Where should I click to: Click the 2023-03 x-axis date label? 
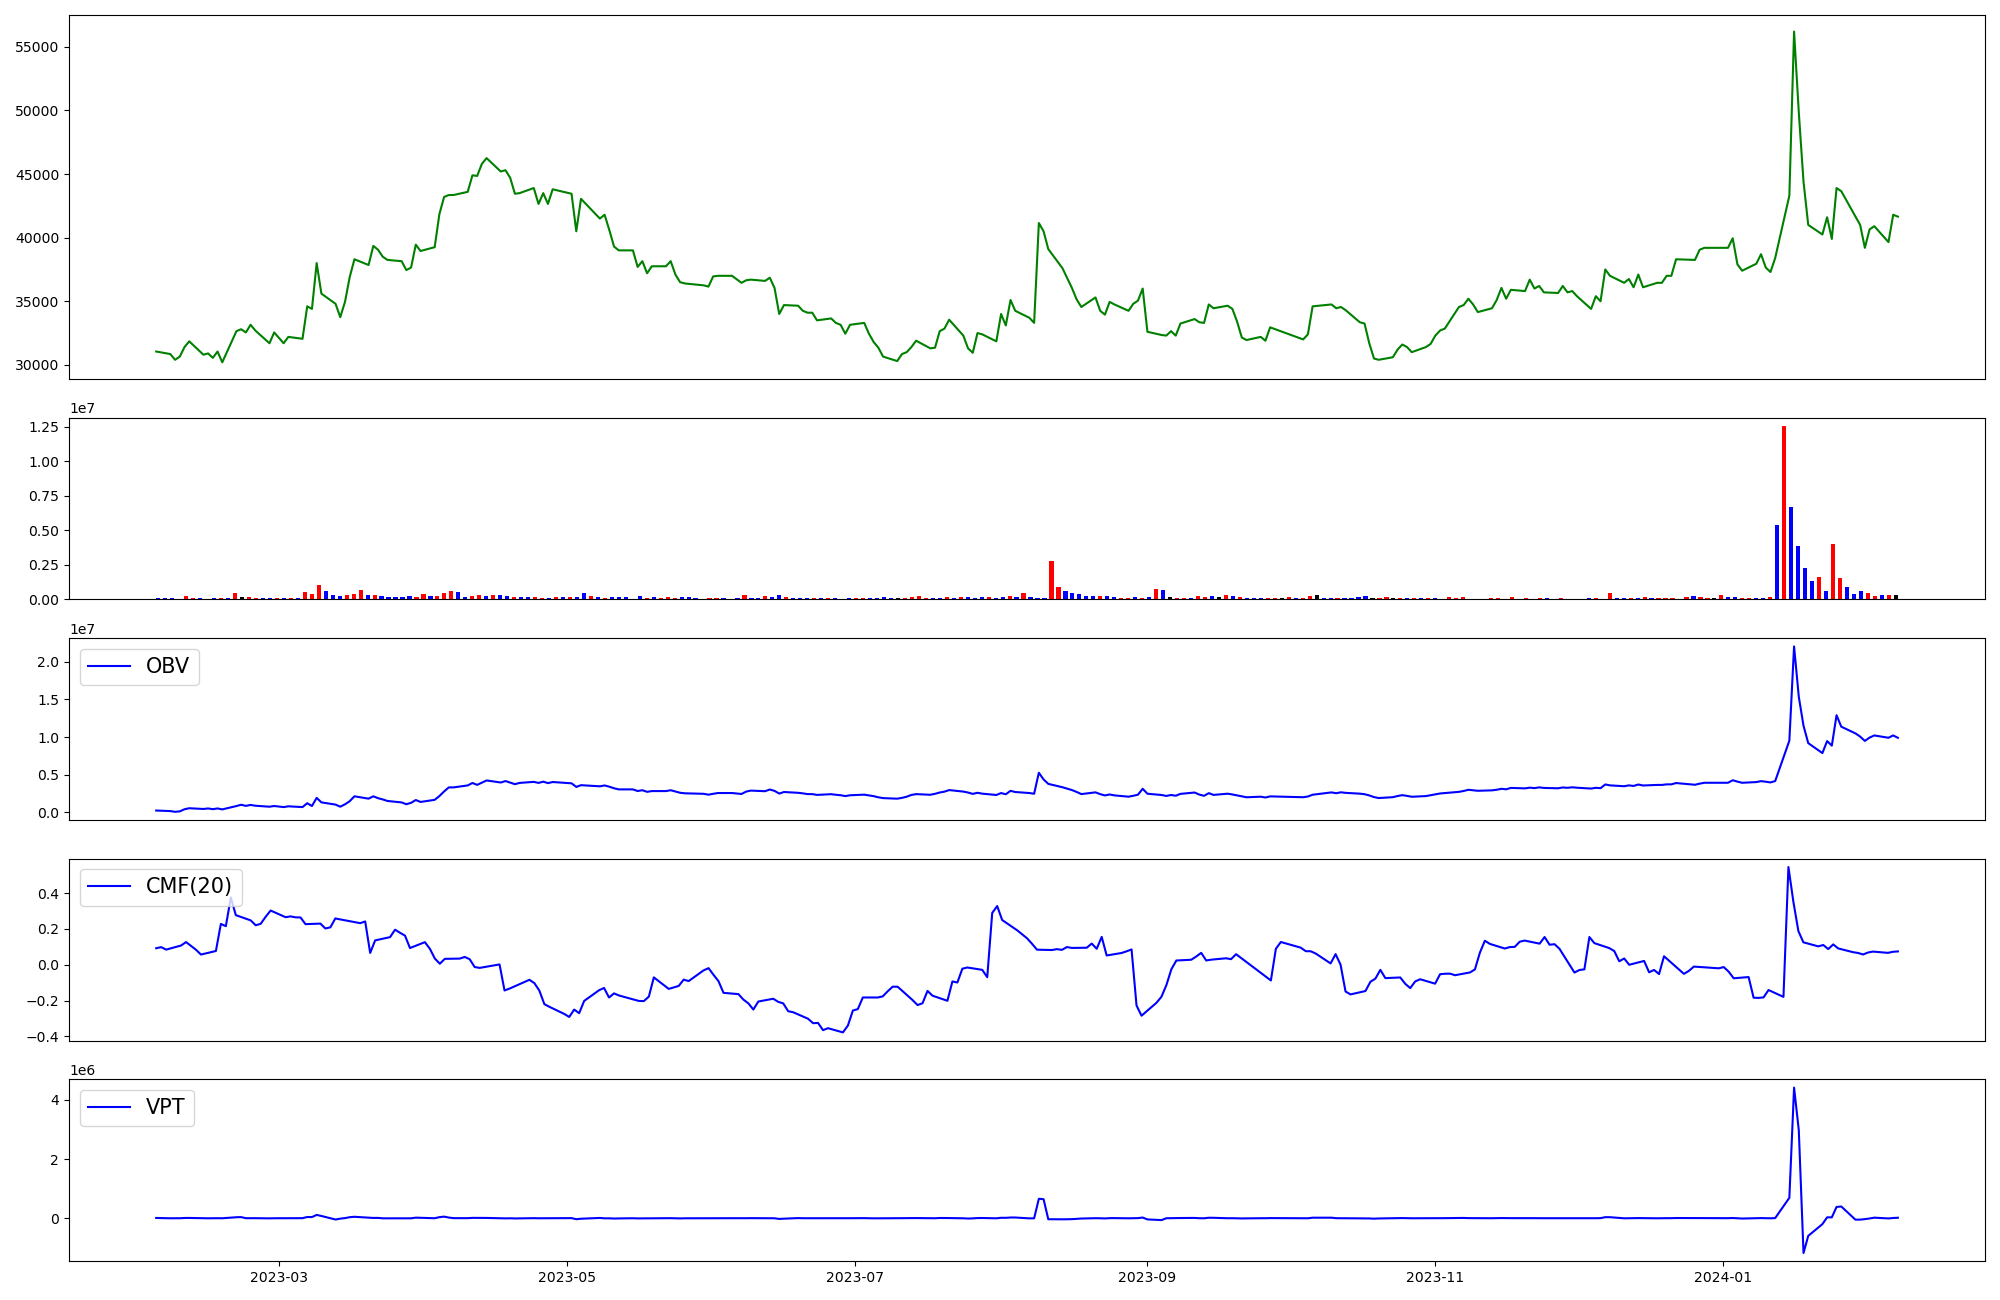point(279,1276)
